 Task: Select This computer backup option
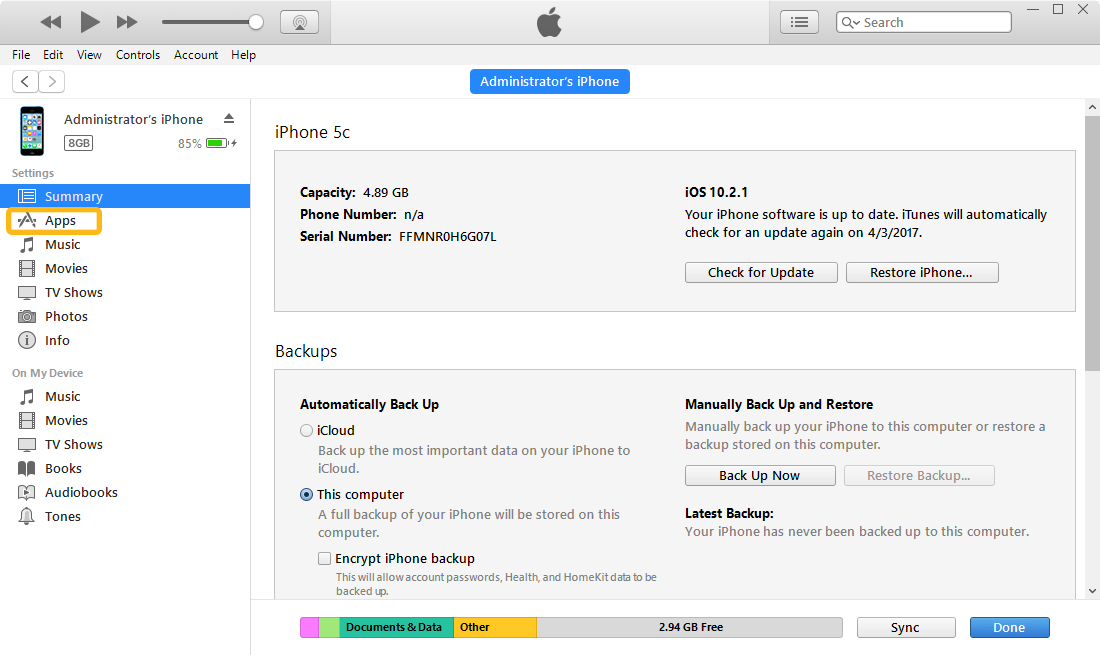[307, 494]
